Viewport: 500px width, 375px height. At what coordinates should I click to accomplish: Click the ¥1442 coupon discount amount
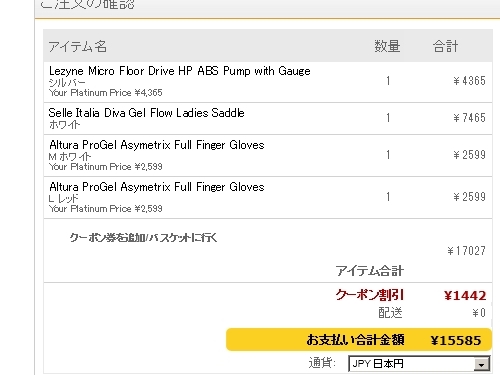465,296
